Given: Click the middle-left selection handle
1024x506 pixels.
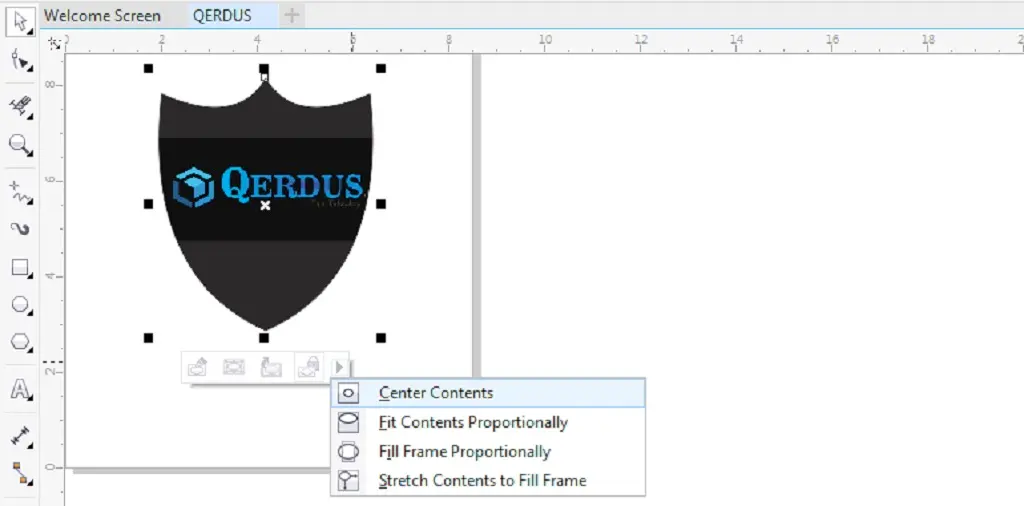Looking at the screenshot, I should (148, 204).
